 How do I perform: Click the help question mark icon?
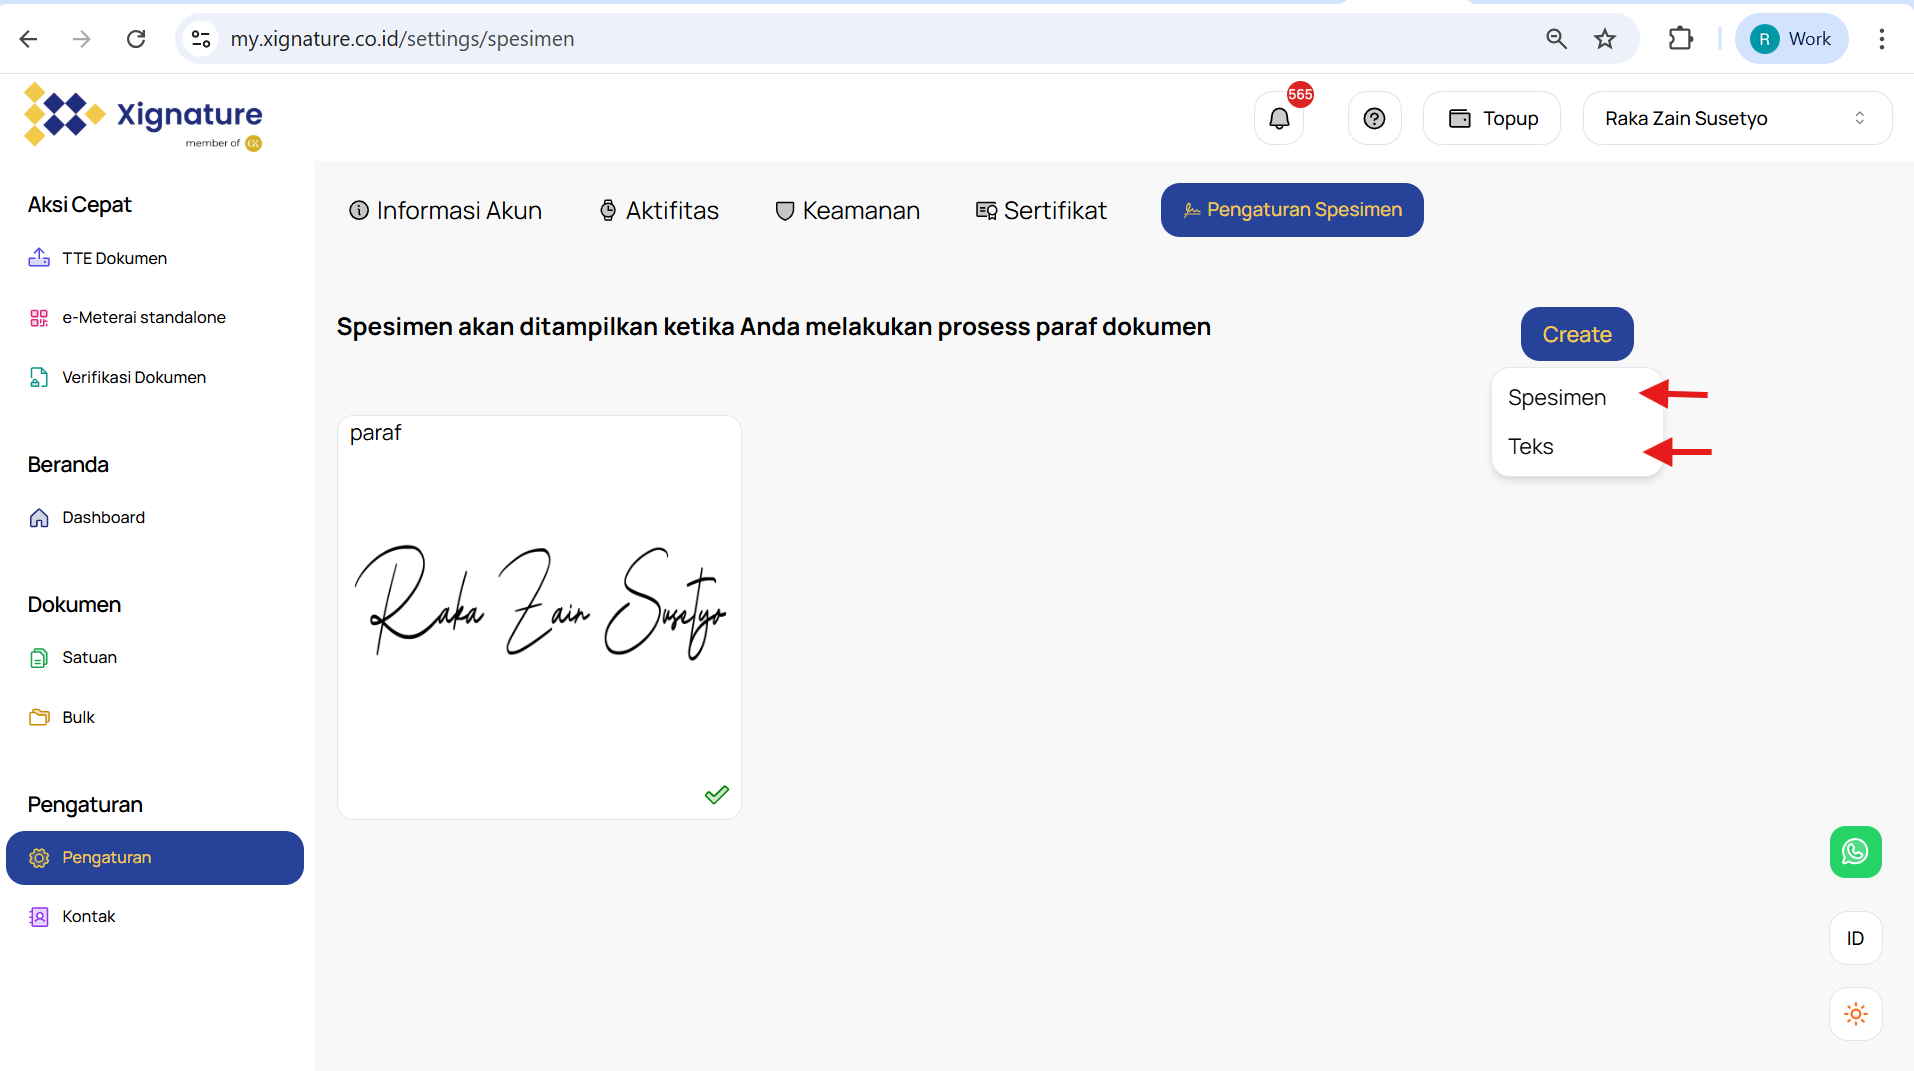coord(1374,119)
